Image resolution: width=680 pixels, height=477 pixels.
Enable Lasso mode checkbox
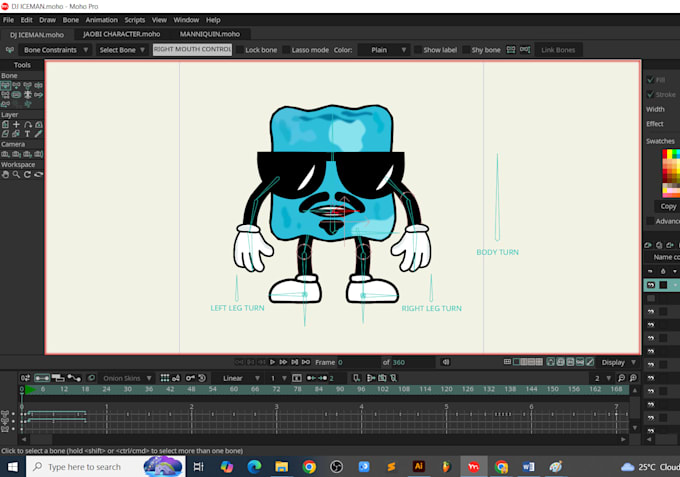click(286, 50)
